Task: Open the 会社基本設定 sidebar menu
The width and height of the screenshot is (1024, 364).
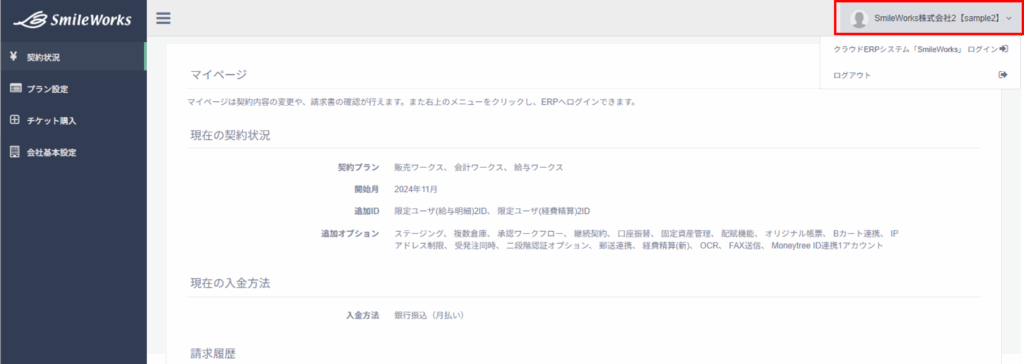Action: (x=73, y=153)
